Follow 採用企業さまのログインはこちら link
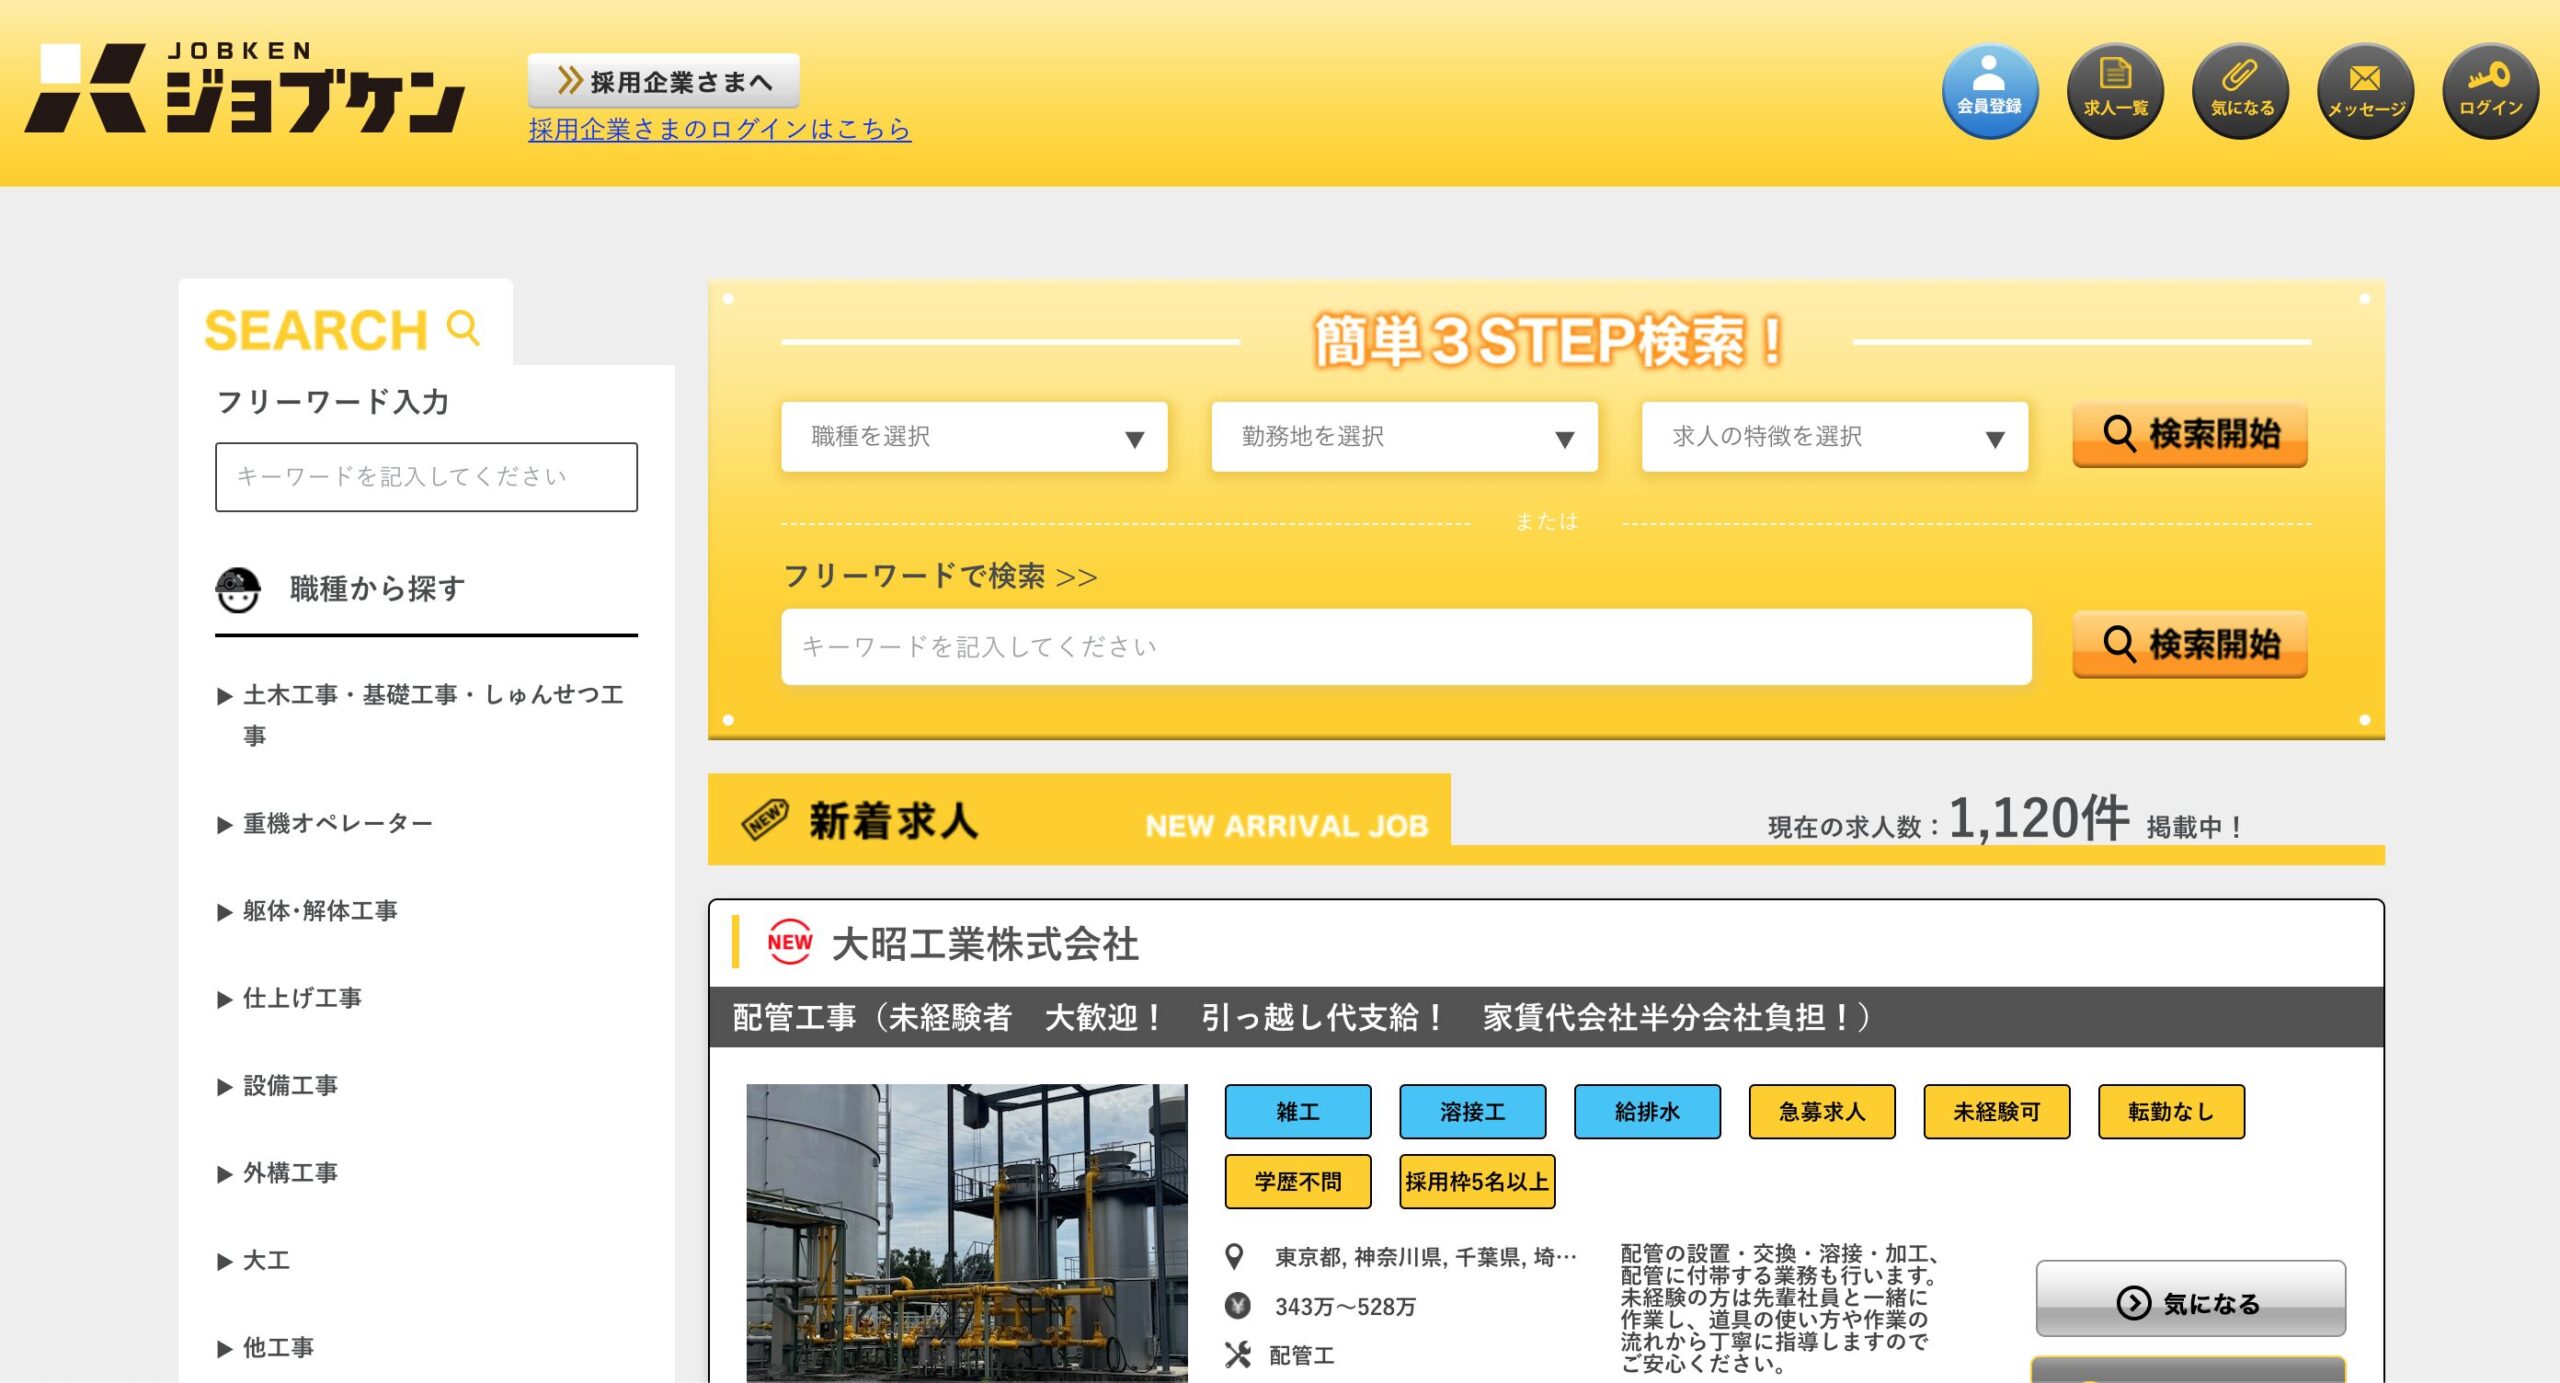 coord(719,129)
